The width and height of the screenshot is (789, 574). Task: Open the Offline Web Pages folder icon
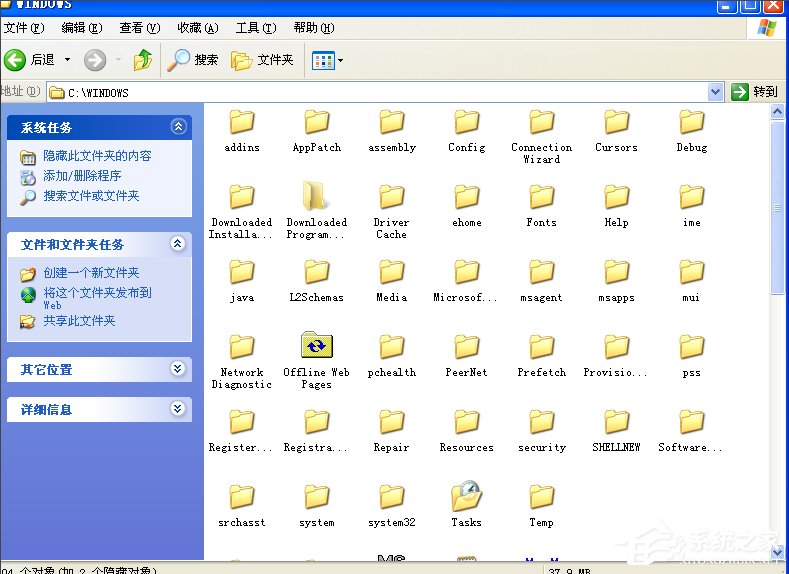point(316,347)
